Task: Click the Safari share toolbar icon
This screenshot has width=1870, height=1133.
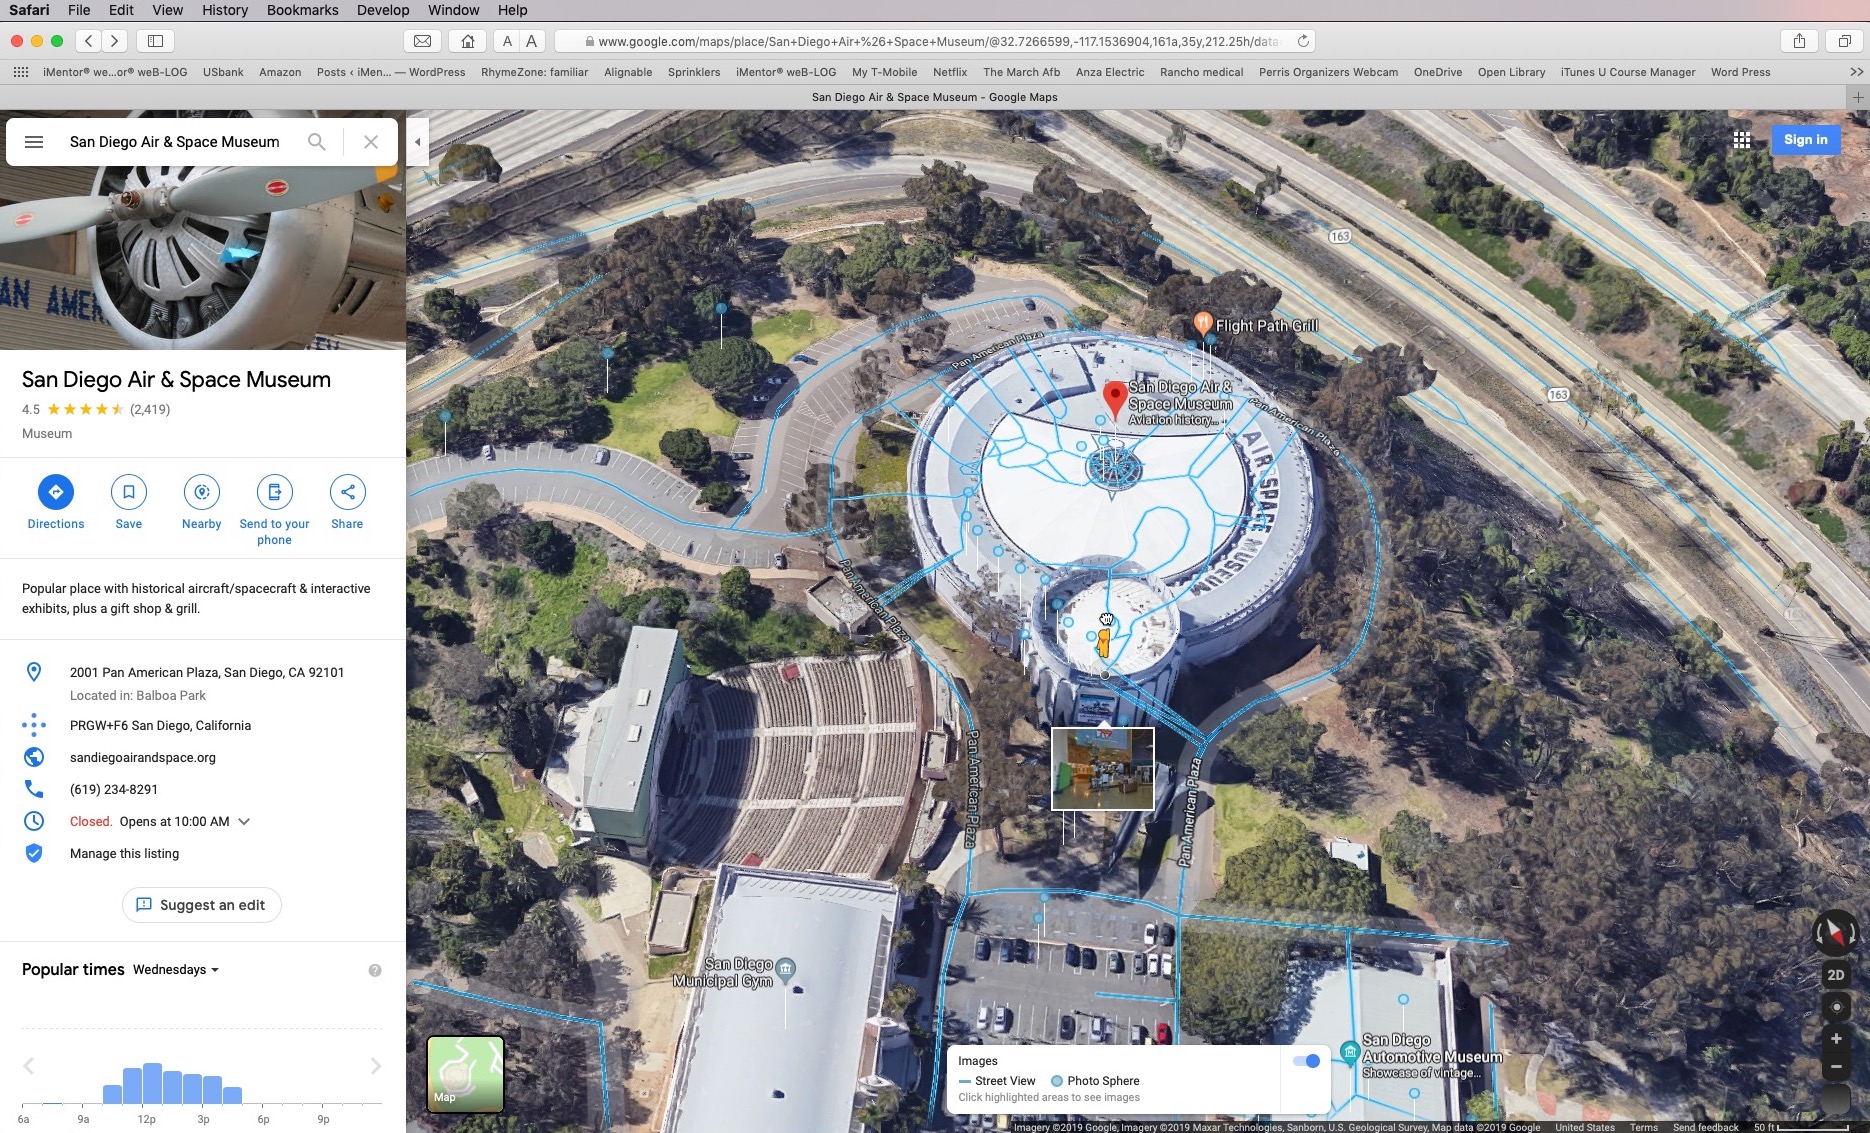Action: (1799, 41)
